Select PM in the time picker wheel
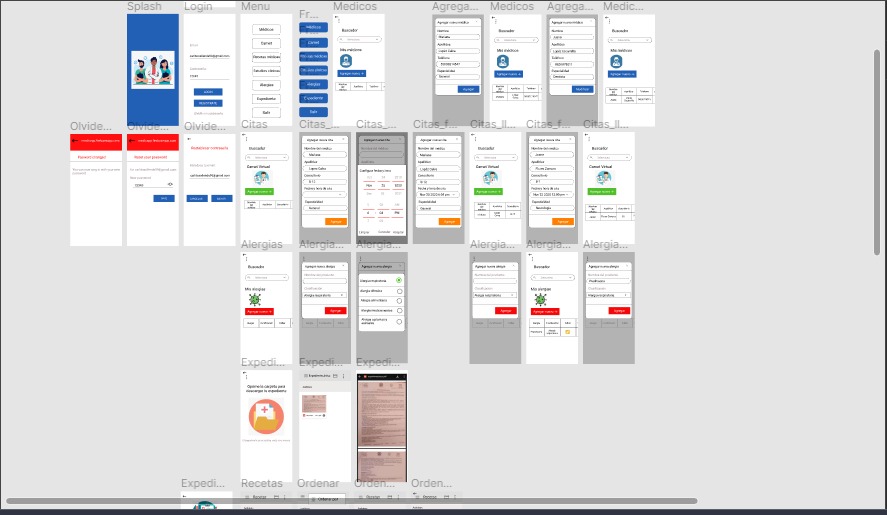Viewport: 887px width, 515px height. (397, 213)
